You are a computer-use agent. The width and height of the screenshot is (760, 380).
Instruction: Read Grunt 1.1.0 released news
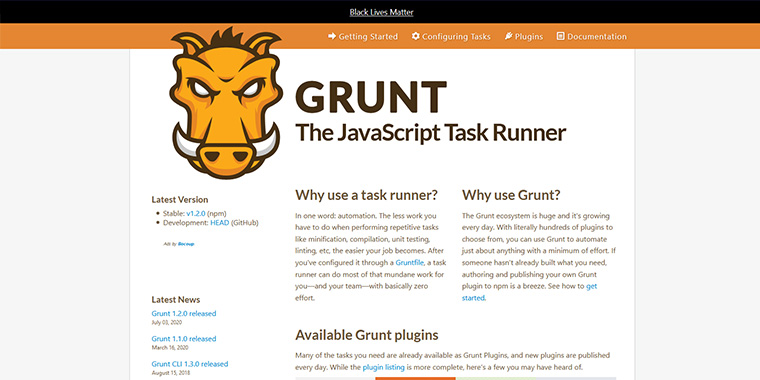(184, 339)
